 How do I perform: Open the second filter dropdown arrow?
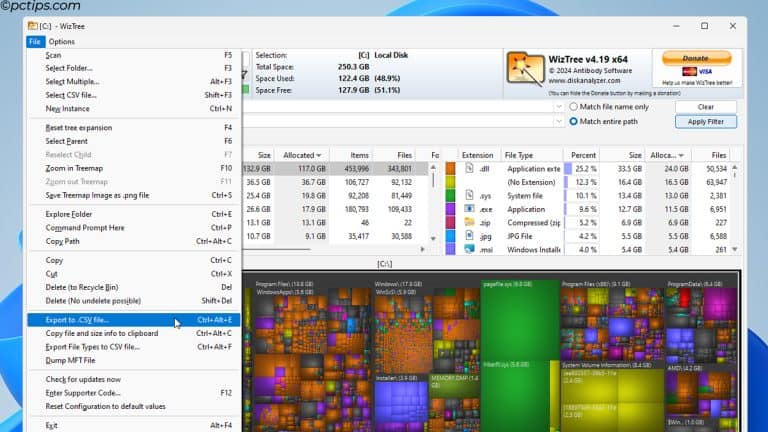click(x=558, y=121)
